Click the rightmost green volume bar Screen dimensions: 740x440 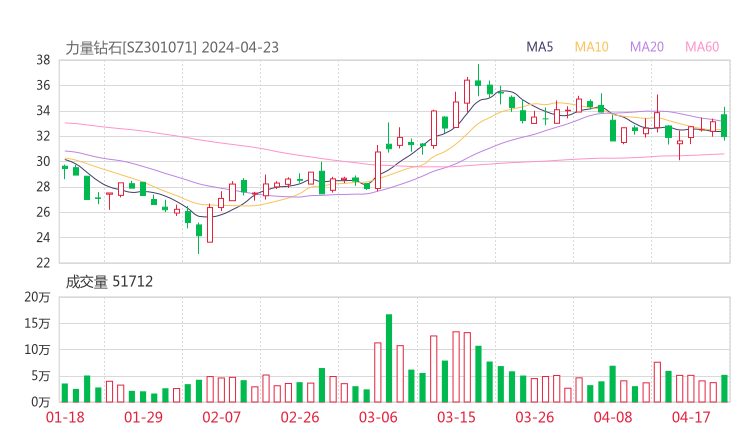click(x=724, y=389)
